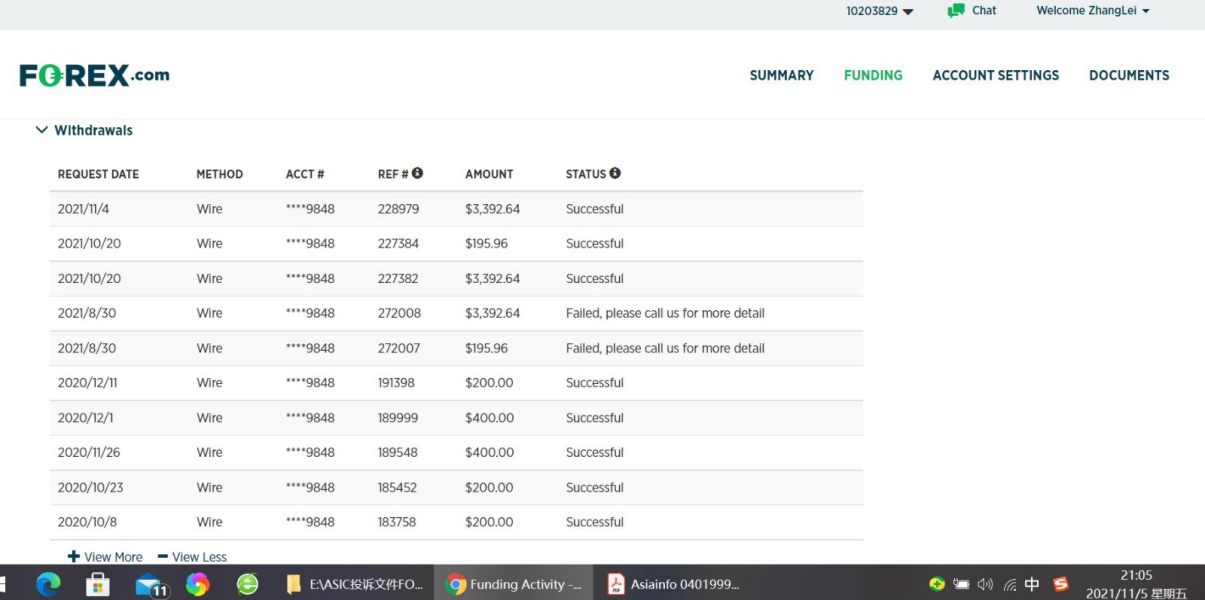Click the STATUS info icon
Image resolution: width=1205 pixels, height=600 pixels.
point(615,173)
